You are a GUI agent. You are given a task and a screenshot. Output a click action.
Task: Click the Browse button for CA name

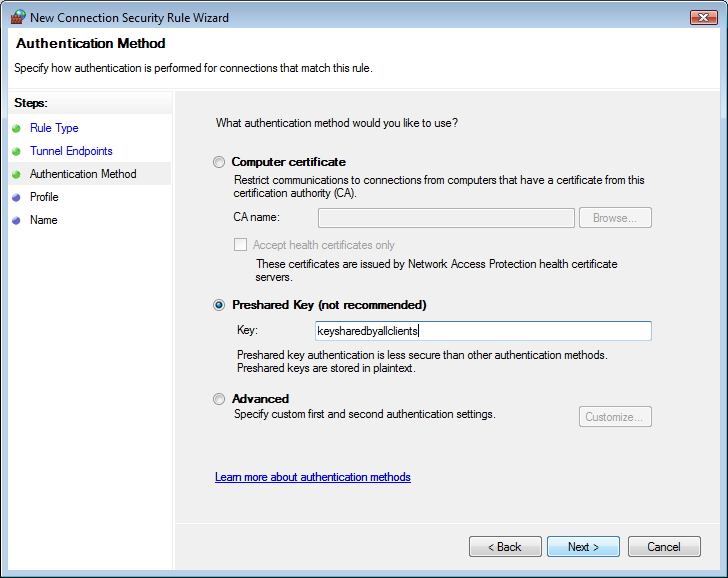(x=615, y=218)
